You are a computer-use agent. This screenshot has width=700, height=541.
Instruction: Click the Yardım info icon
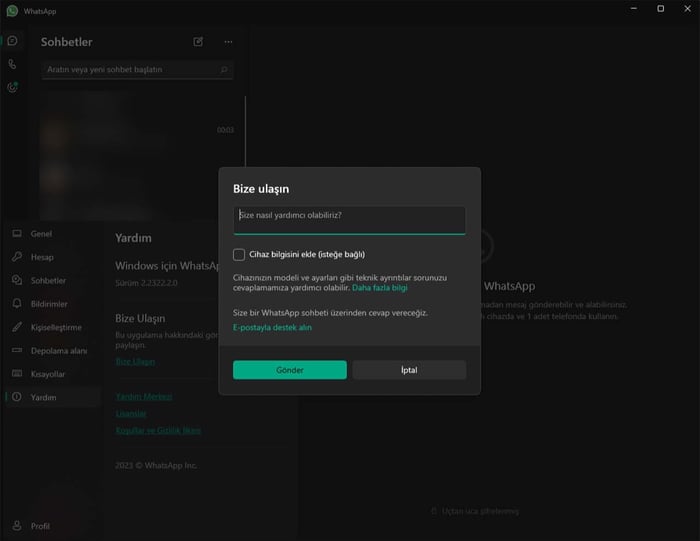17,397
